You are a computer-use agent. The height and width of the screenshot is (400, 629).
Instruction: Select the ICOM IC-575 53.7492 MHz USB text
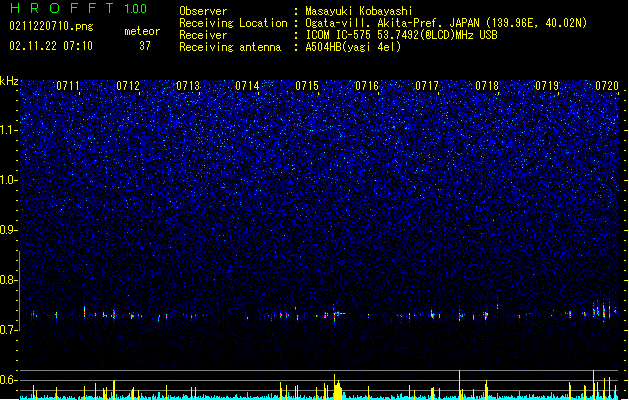402,35
